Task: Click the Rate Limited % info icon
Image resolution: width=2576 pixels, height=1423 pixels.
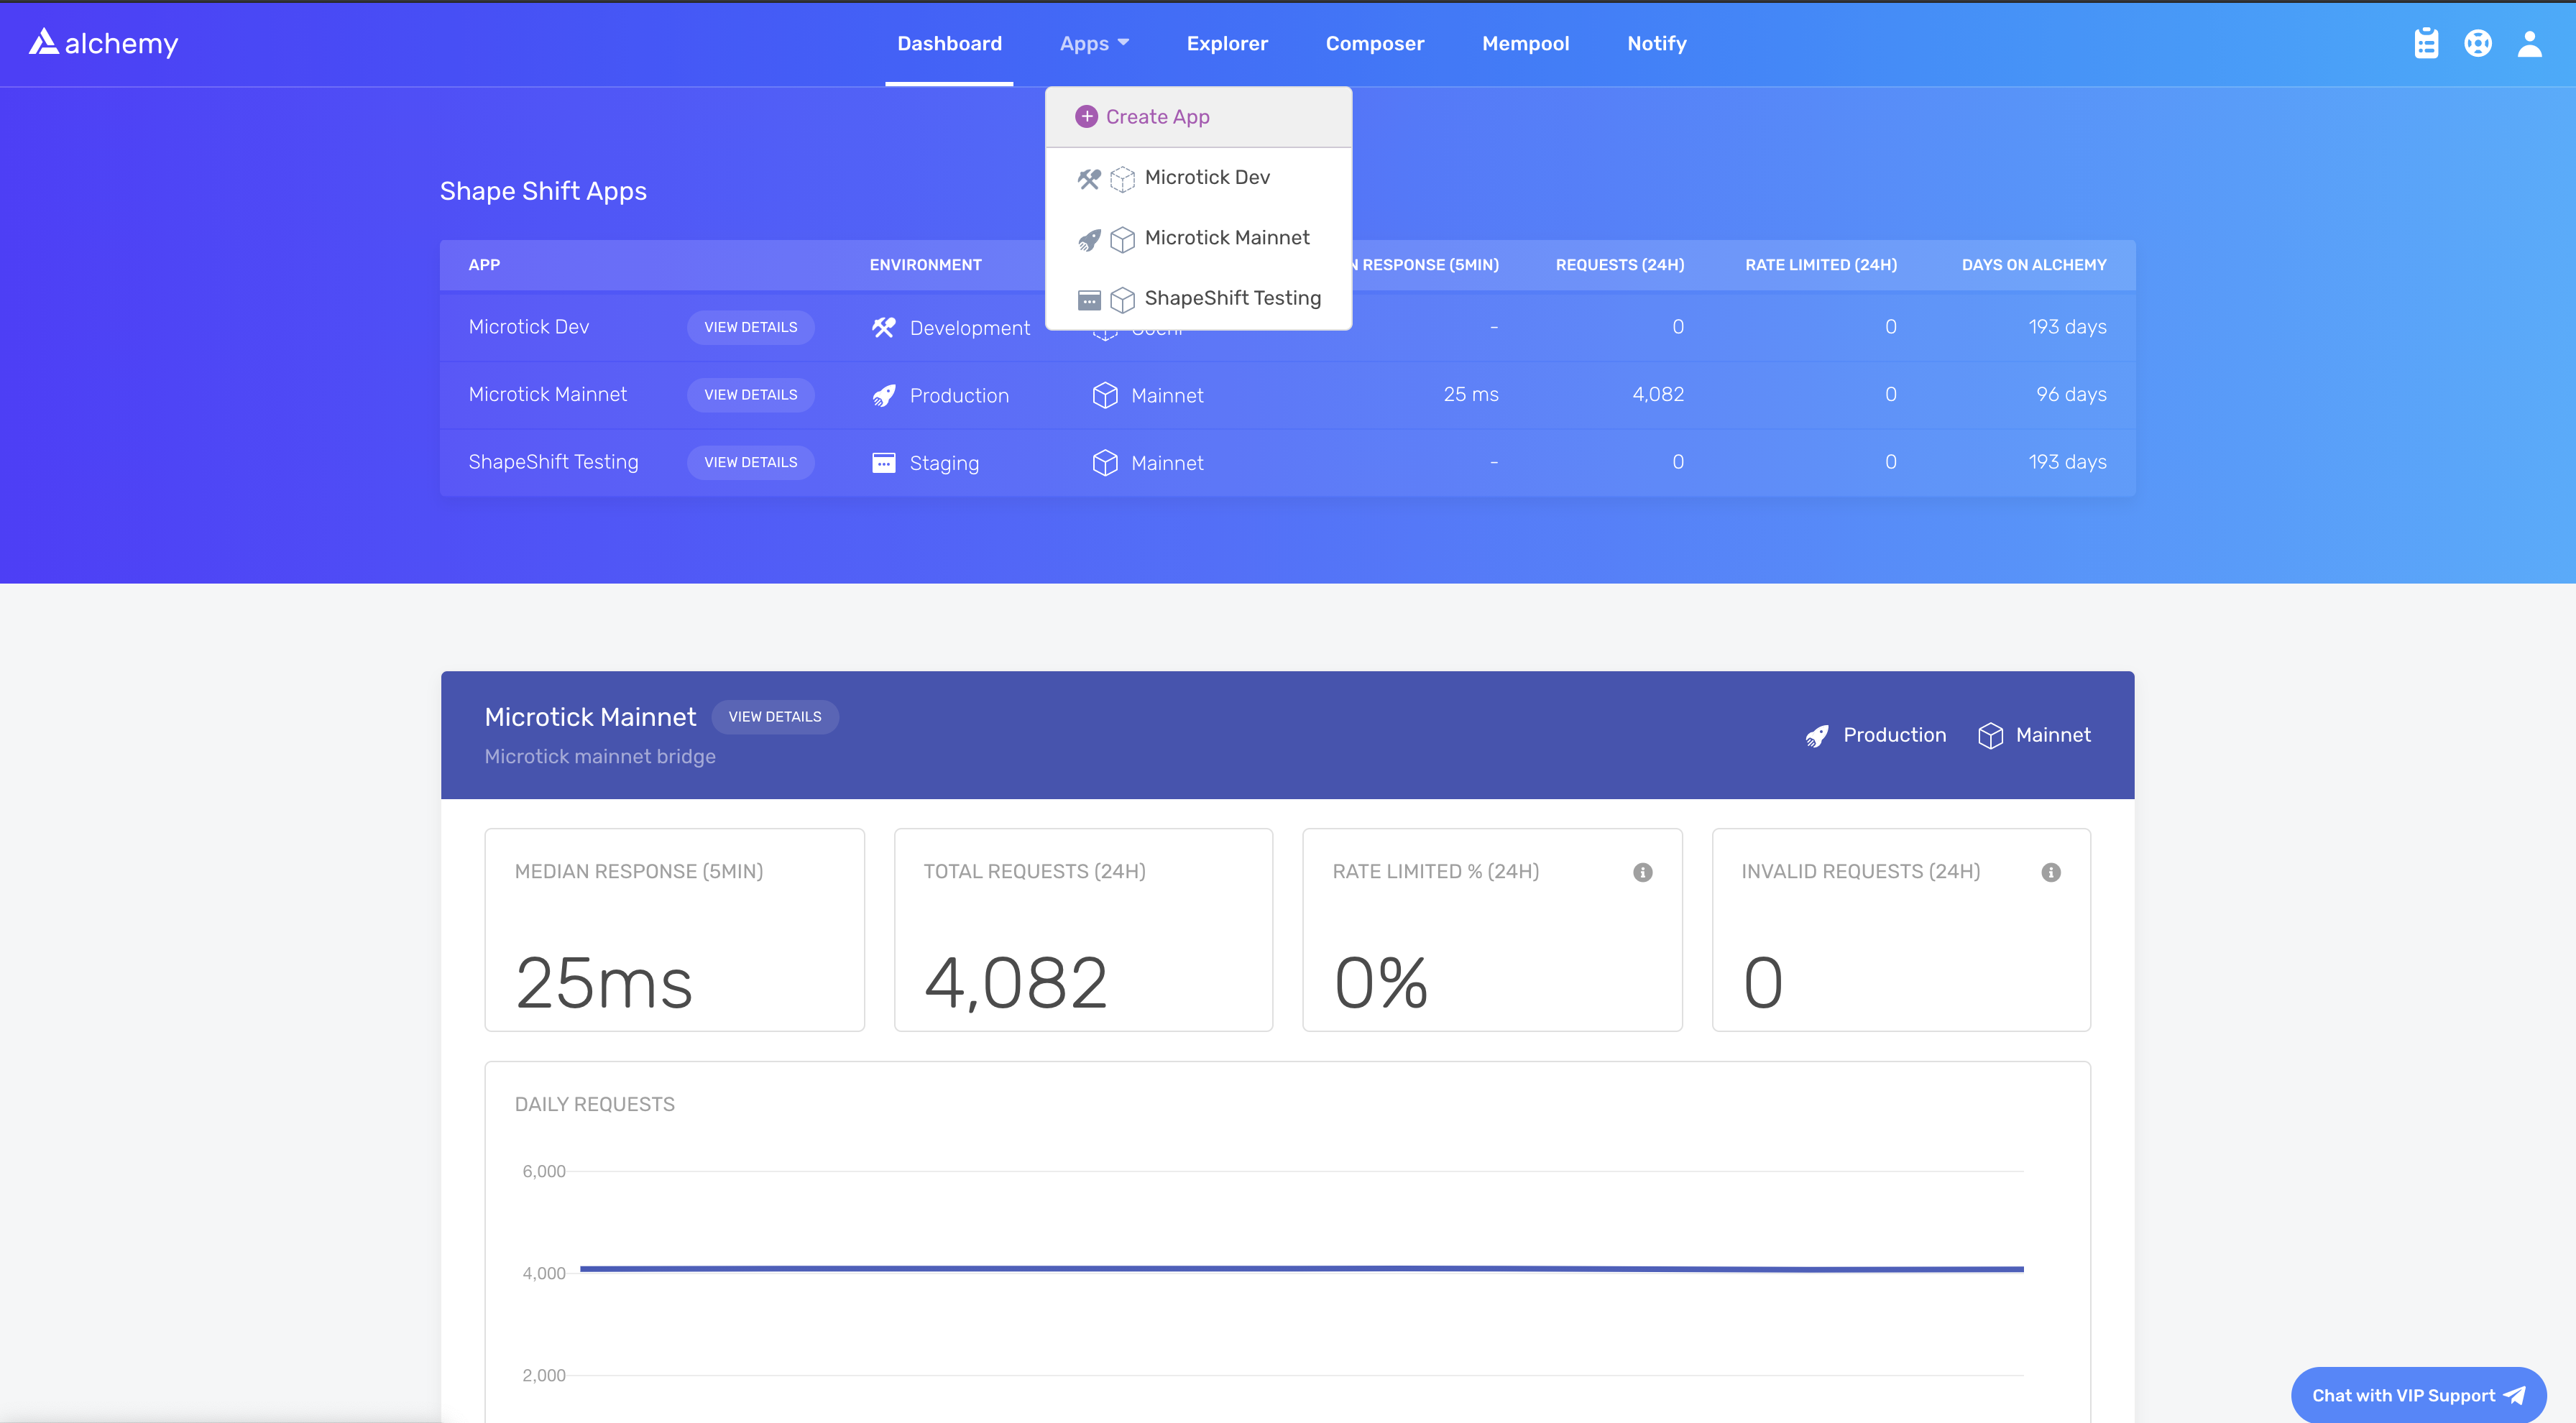Action: [1643, 872]
